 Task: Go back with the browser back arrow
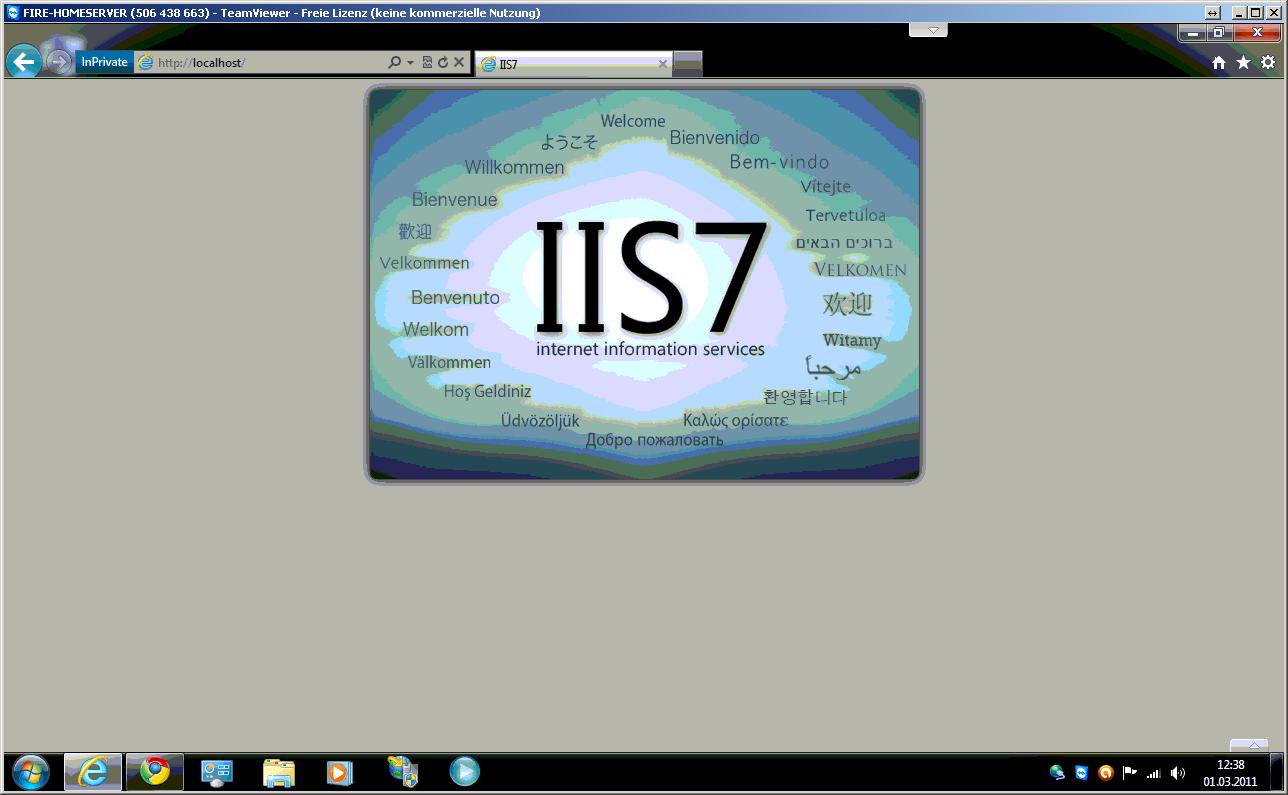(23, 62)
